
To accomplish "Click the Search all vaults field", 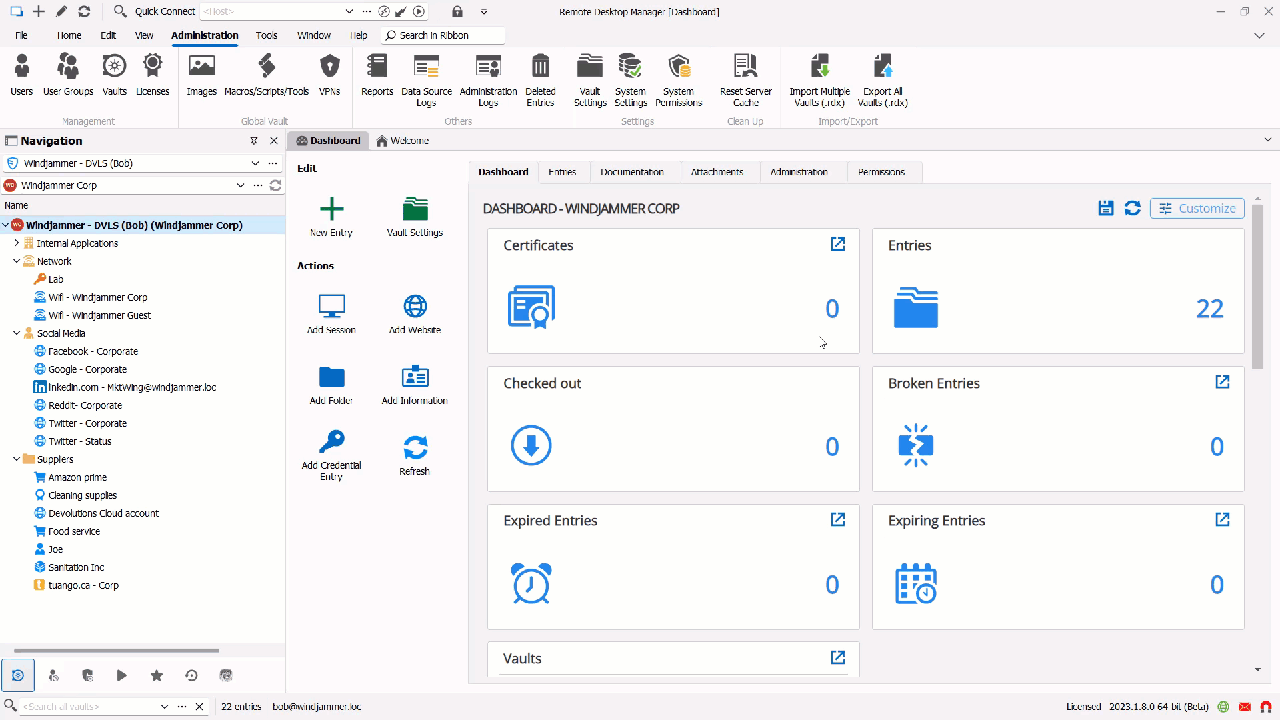I will tap(88, 706).
